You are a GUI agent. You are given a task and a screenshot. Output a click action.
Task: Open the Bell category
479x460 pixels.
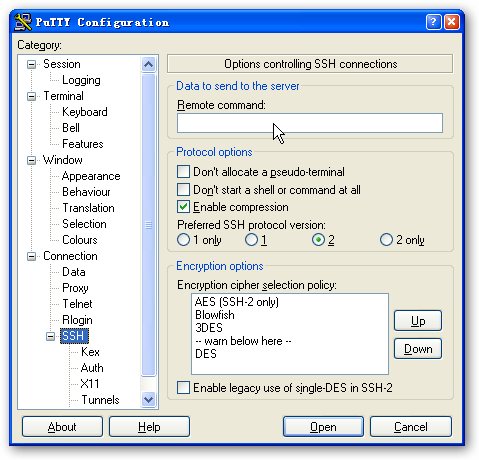click(71, 128)
